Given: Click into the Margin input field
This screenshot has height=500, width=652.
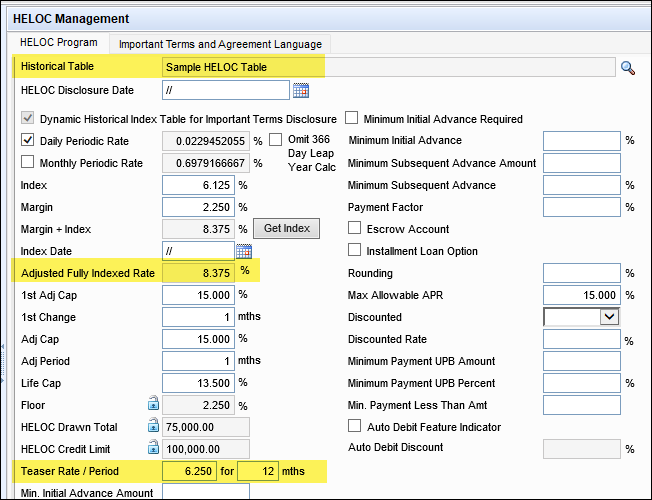Looking at the screenshot, I should (x=198, y=207).
